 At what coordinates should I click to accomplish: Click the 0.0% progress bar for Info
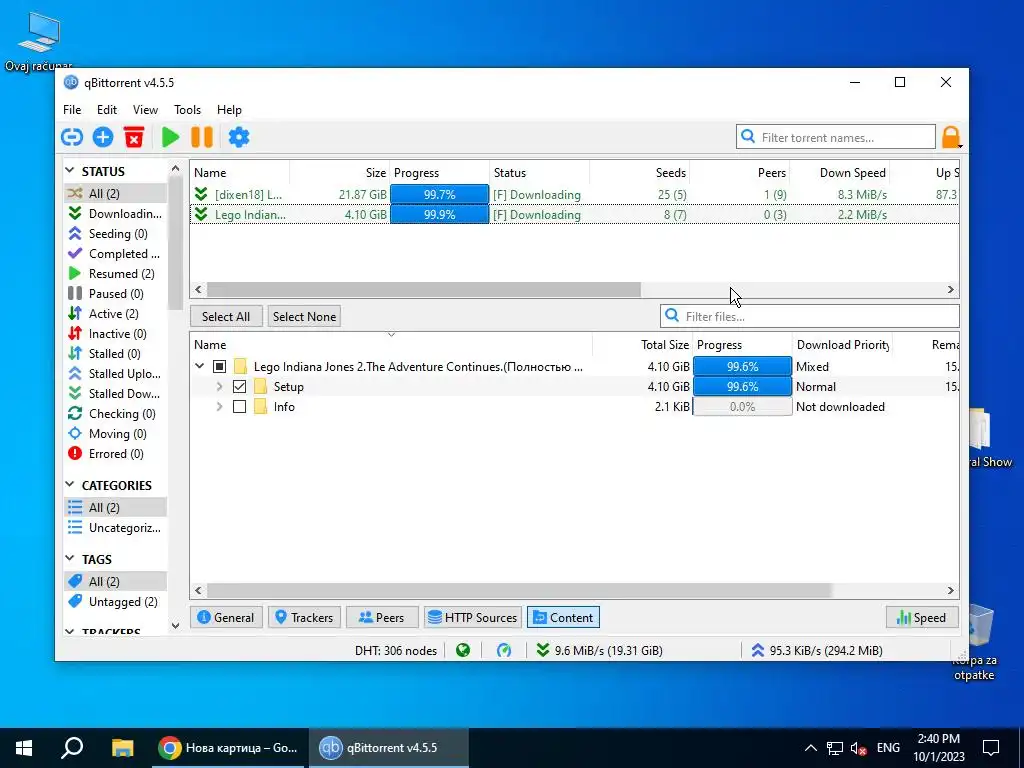pyautogui.click(x=743, y=407)
